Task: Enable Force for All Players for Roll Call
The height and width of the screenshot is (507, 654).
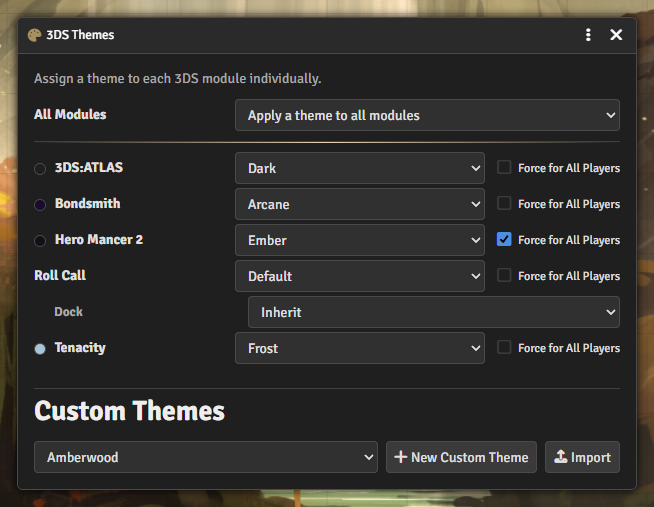Action: 504,275
